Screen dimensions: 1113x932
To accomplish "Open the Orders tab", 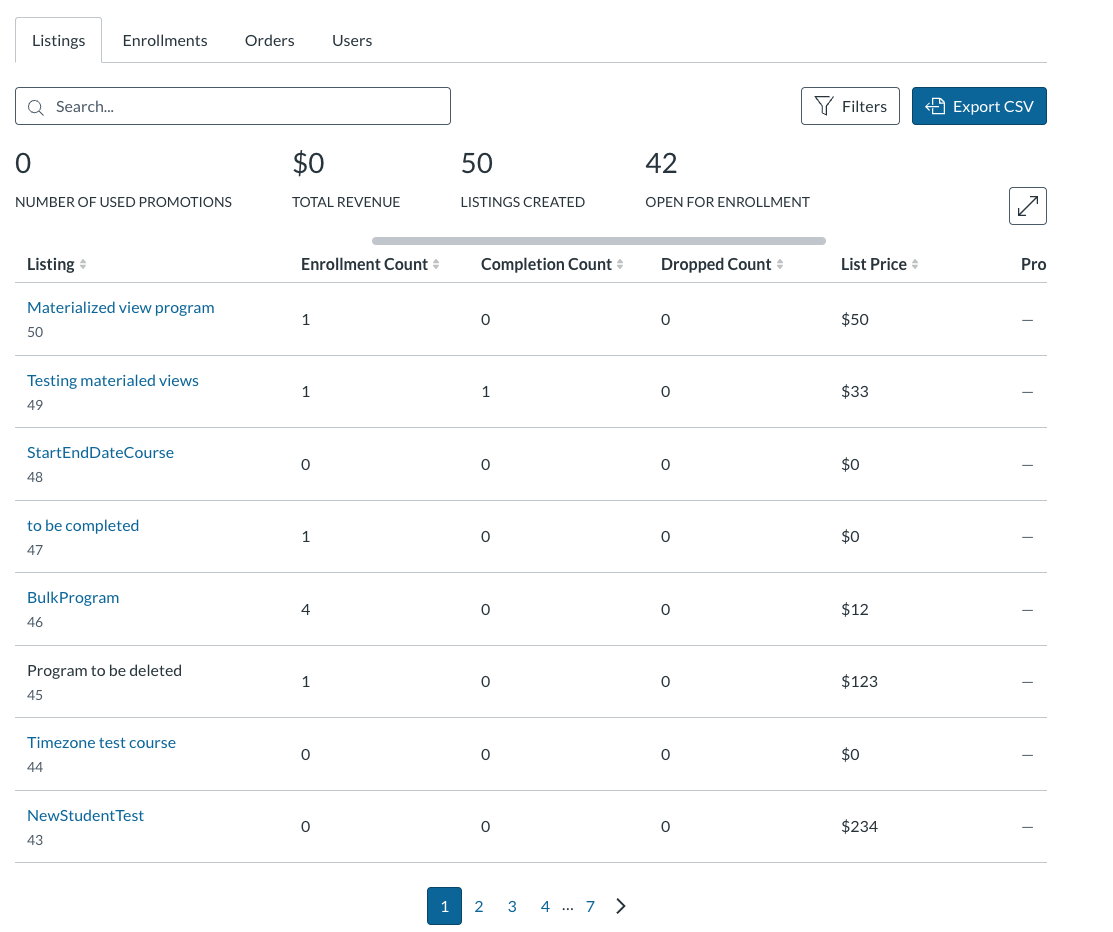I will coord(270,40).
